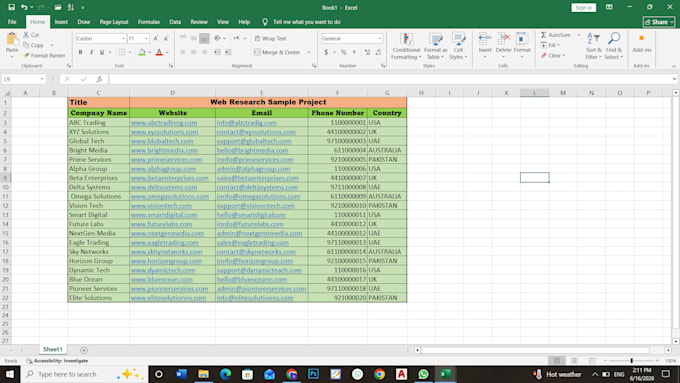Apply Accounting dollar number format
This screenshot has width=680, height=383.
tap(326, 52)
